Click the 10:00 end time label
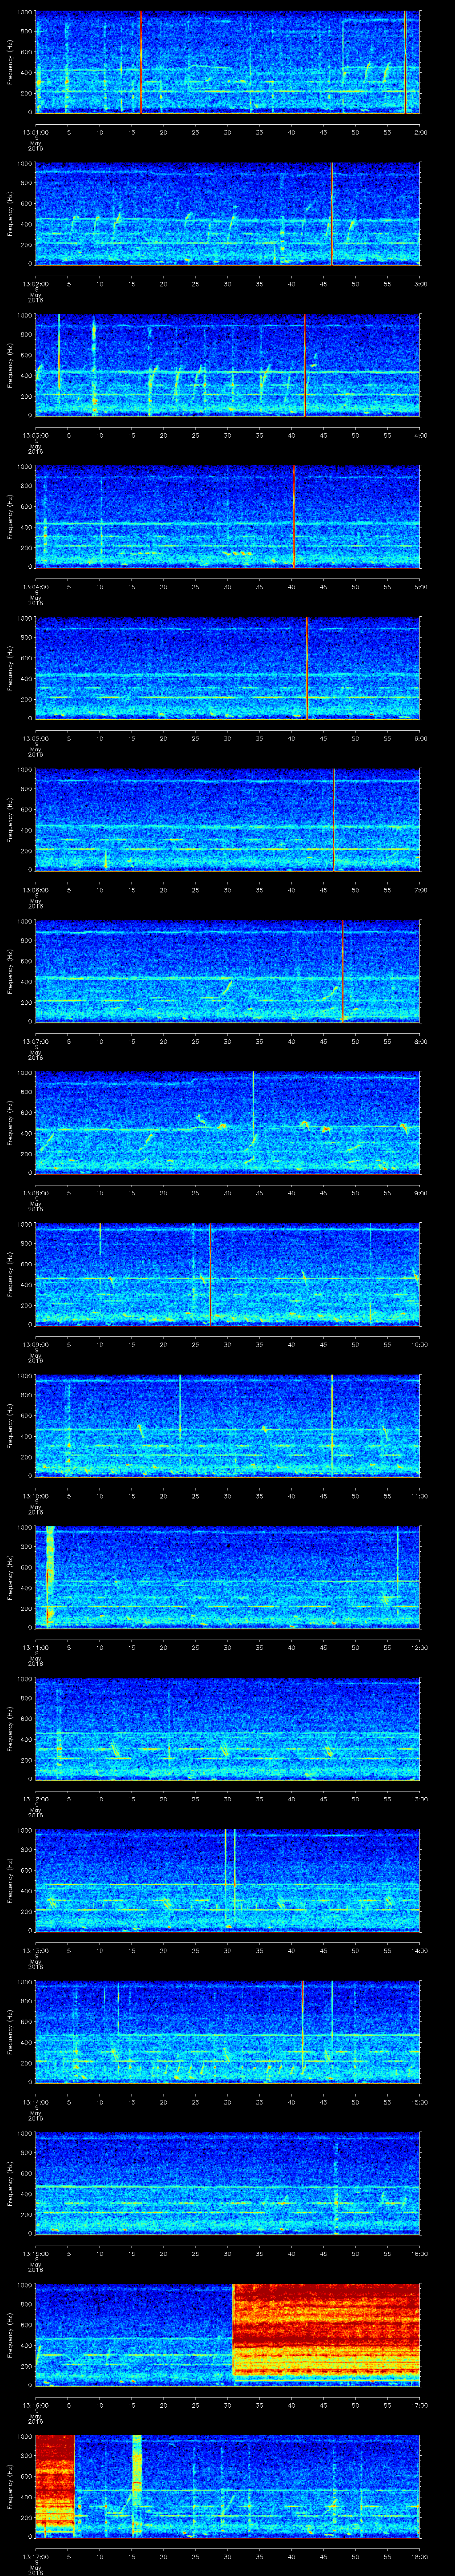The height and width of the screenshot is (2576, 455). [x=420, y=1344]
